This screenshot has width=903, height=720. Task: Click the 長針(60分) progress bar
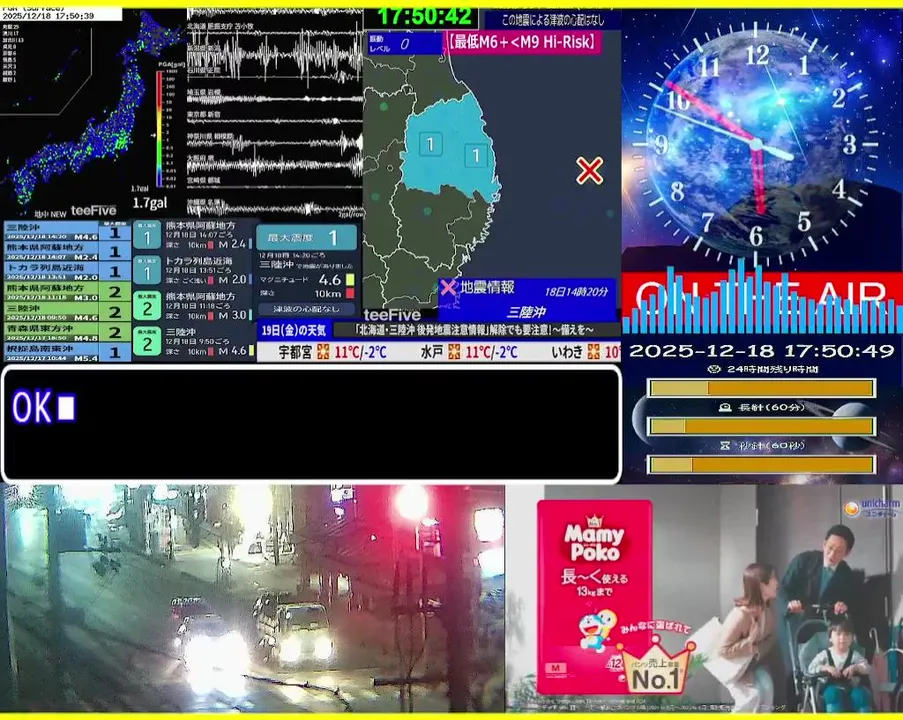(x=762, y=426)
